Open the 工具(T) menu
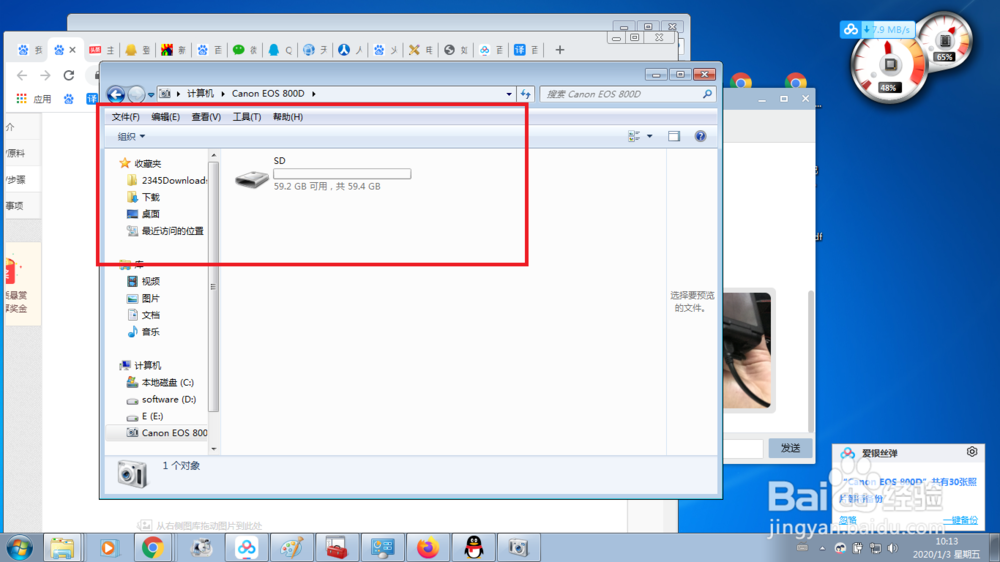This screenshot has height=562, width=1000. coord(246,117)
